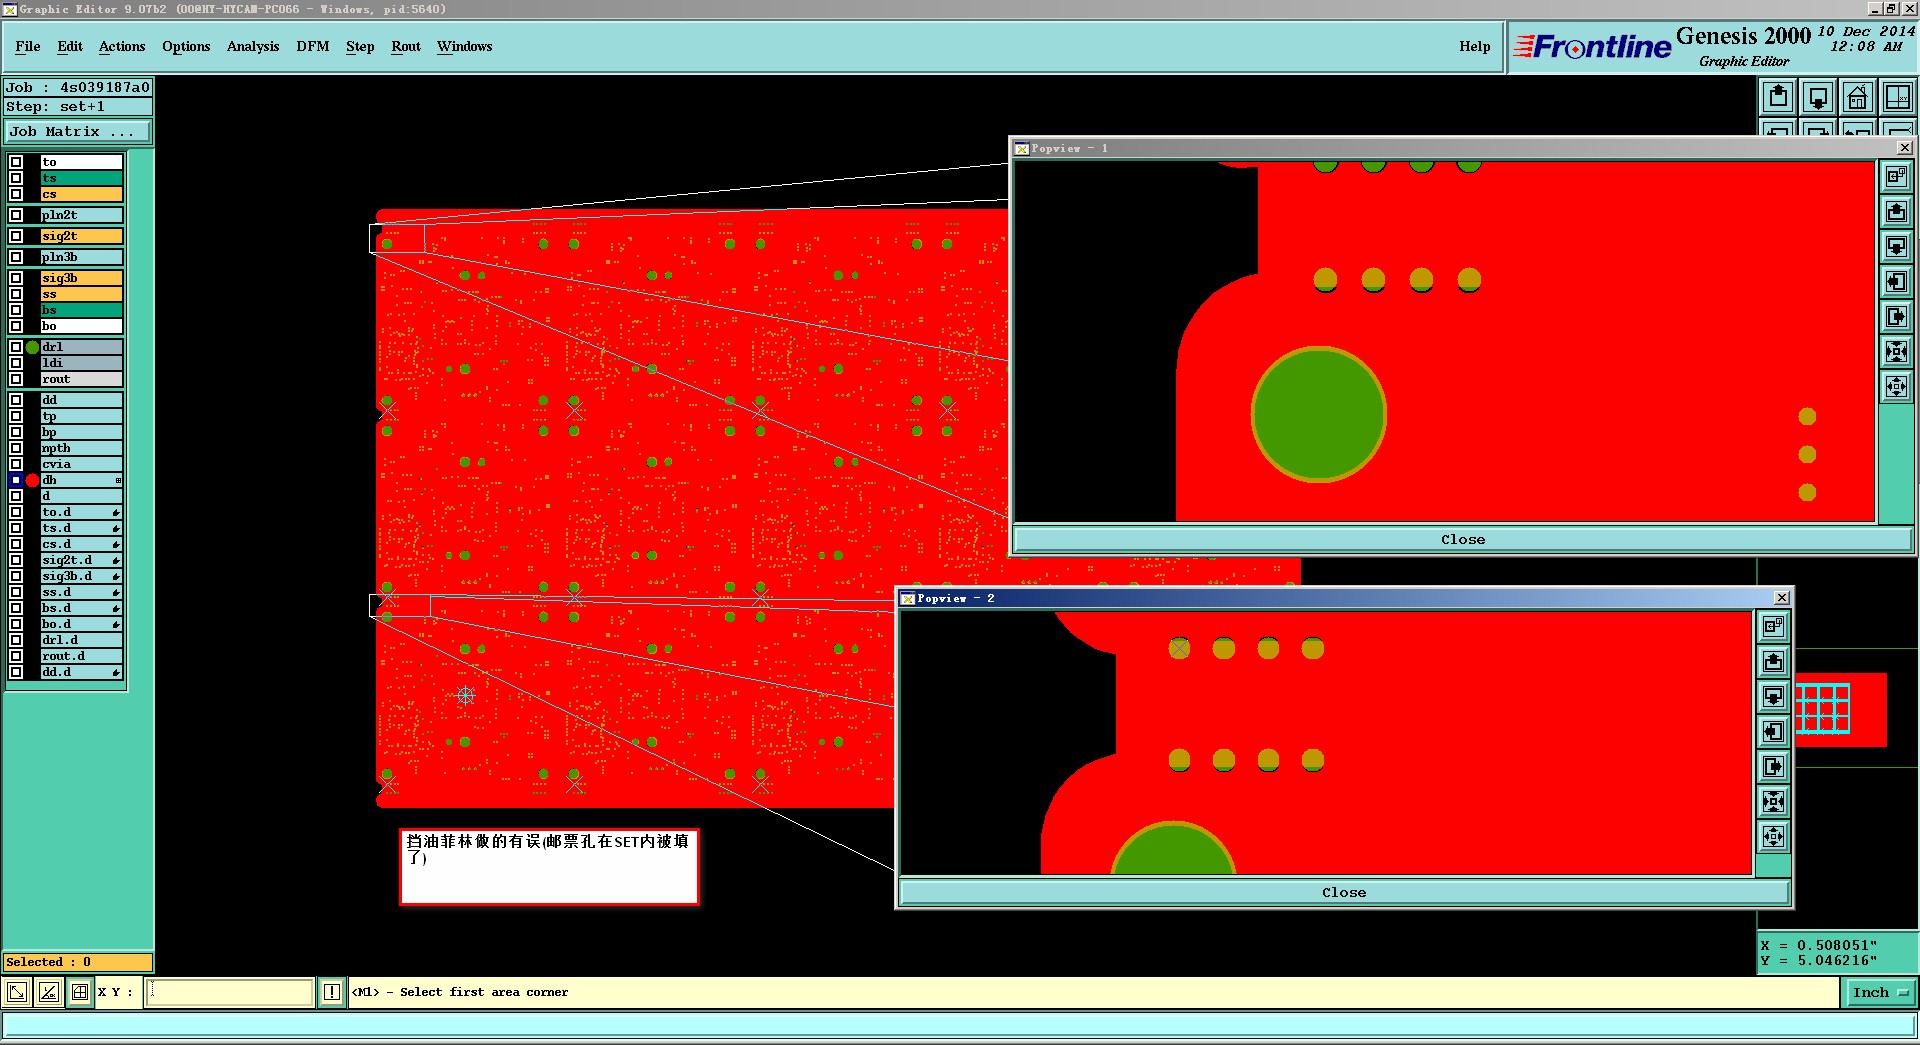Viewport: 1920px width, 1045px height.
Task: Toggle display checkbox for layer to
Action: point(16,162)
